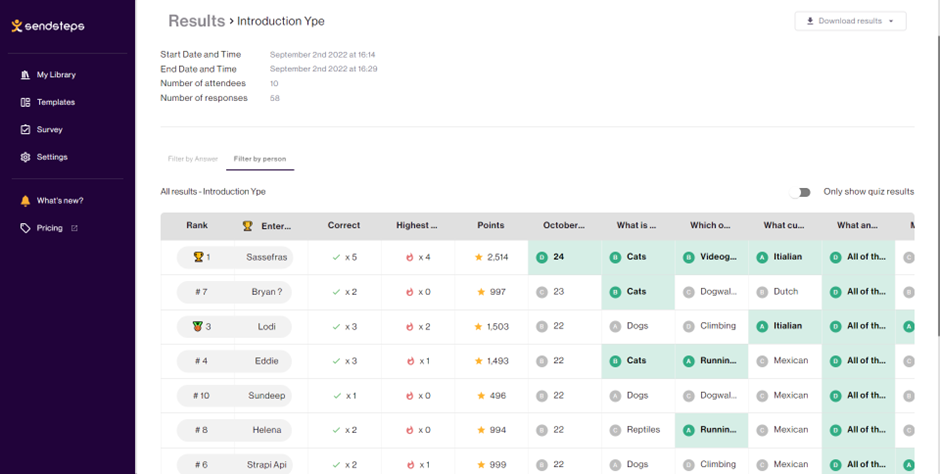
Task: Click the flame streak icon in Sassefras row
Action: pos(410,257)
